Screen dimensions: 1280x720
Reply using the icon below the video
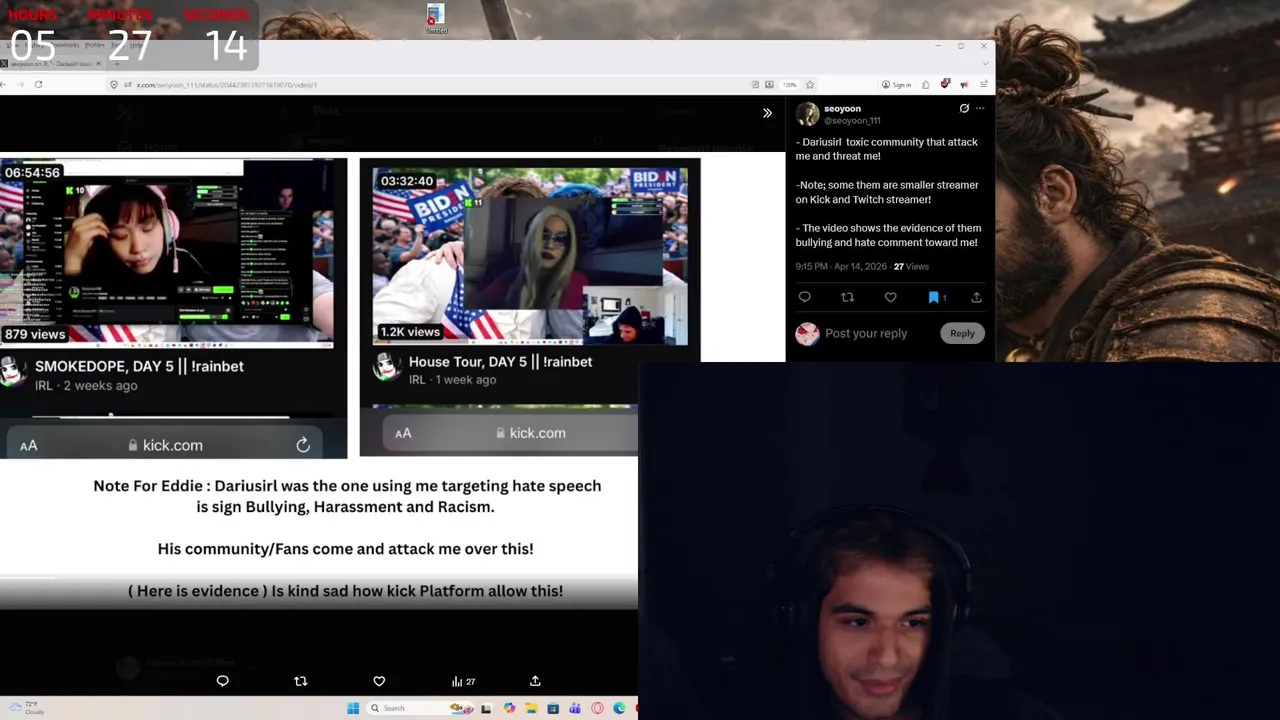click(222, 681)
